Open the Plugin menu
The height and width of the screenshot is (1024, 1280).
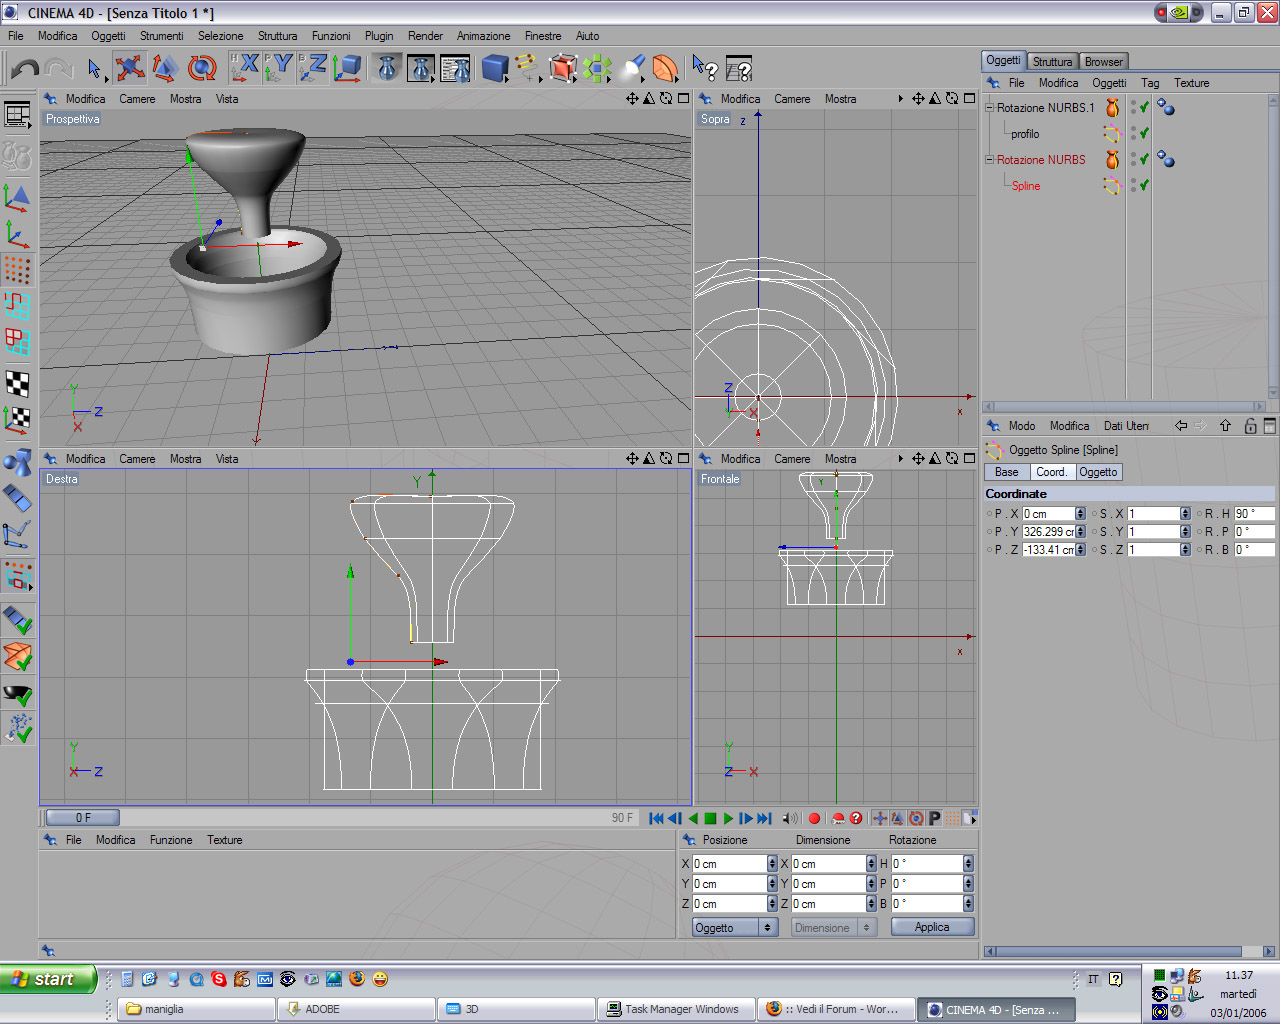[x=378, y=36]
